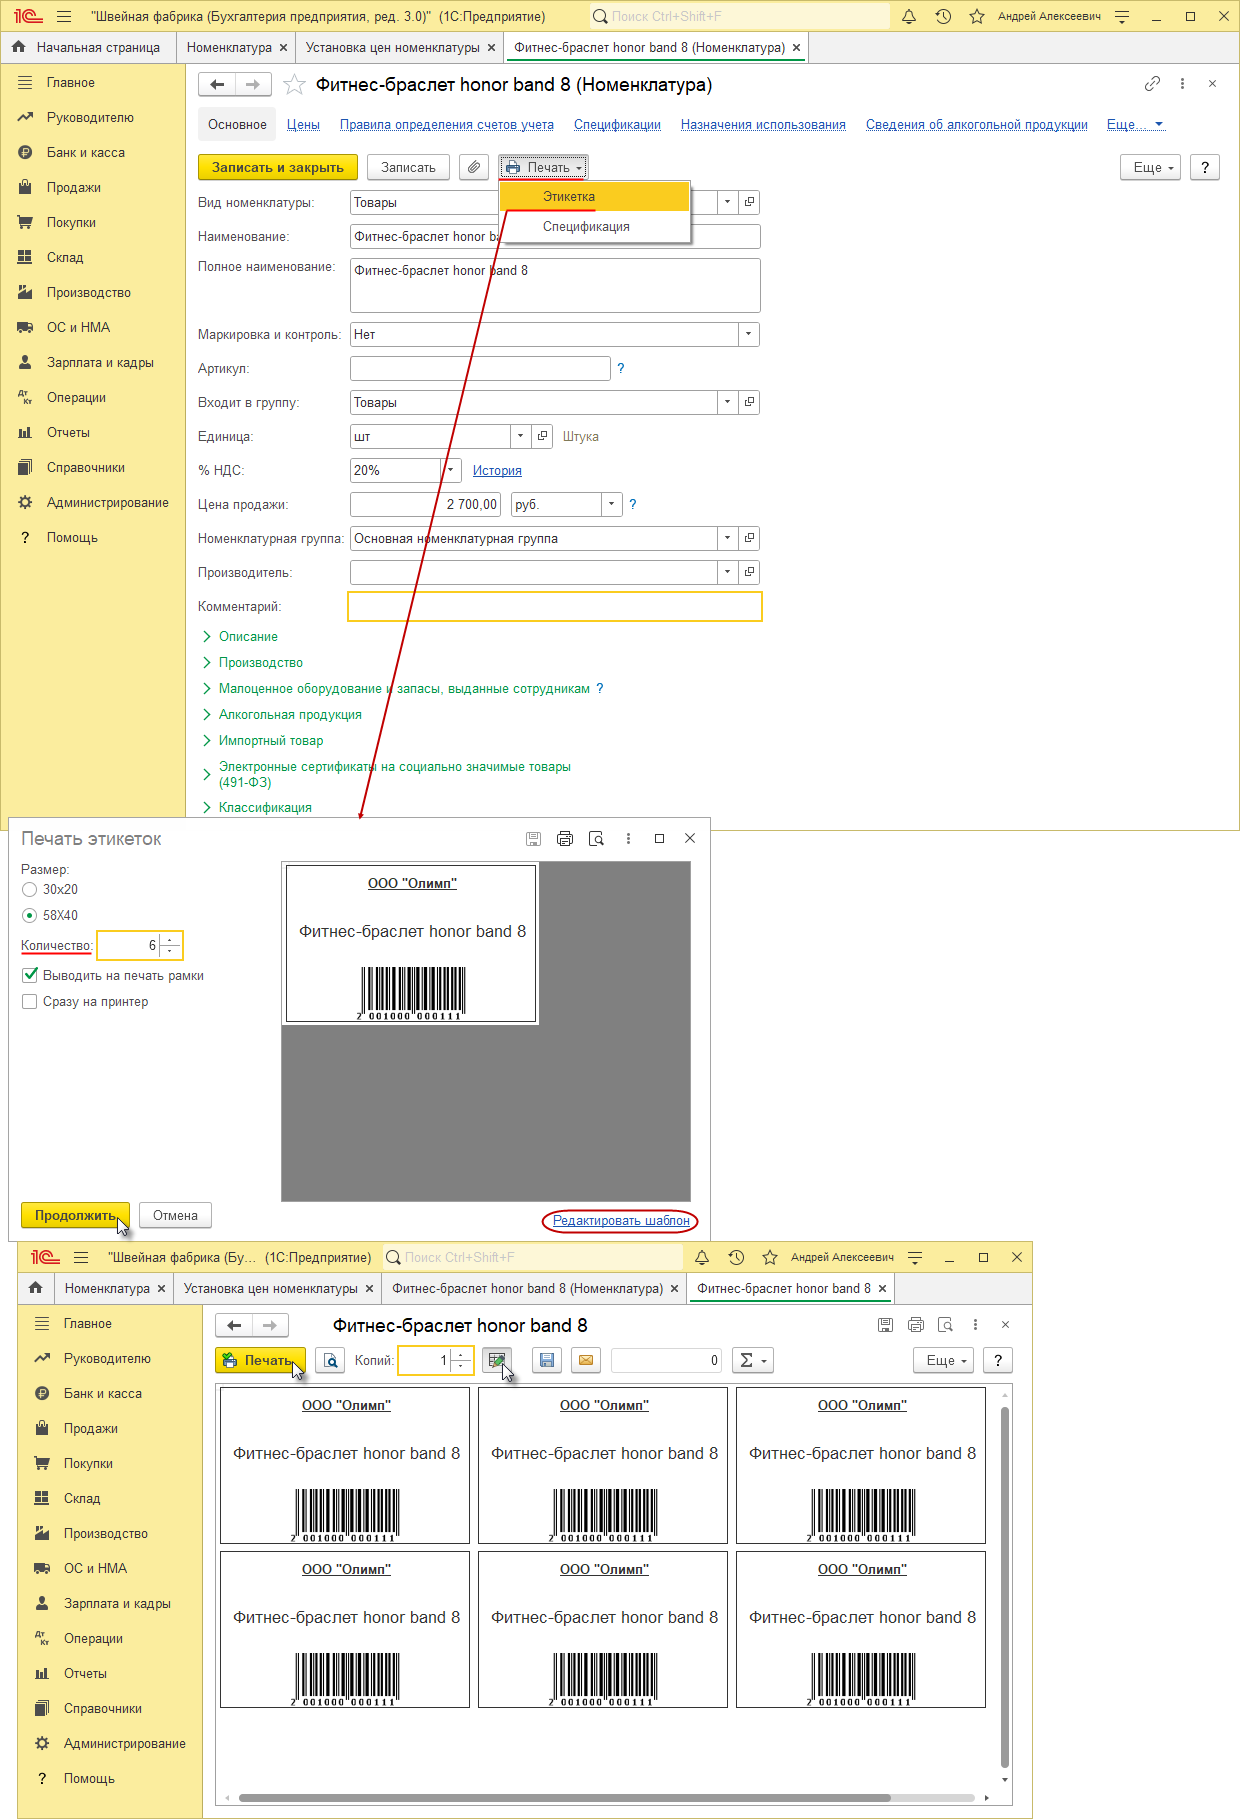Increase Количество stepper in label dialog

170,939
